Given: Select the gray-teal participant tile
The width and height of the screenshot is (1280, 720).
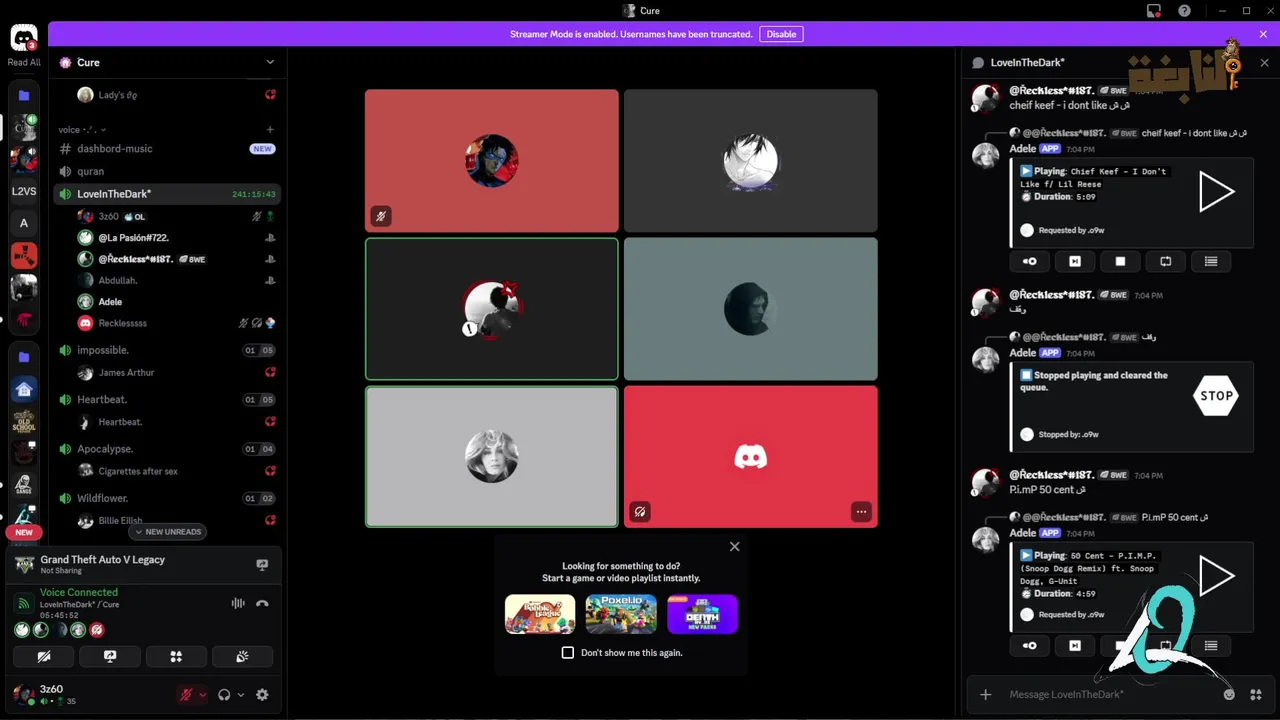Looking at the screenshot, I should point(751,309).
